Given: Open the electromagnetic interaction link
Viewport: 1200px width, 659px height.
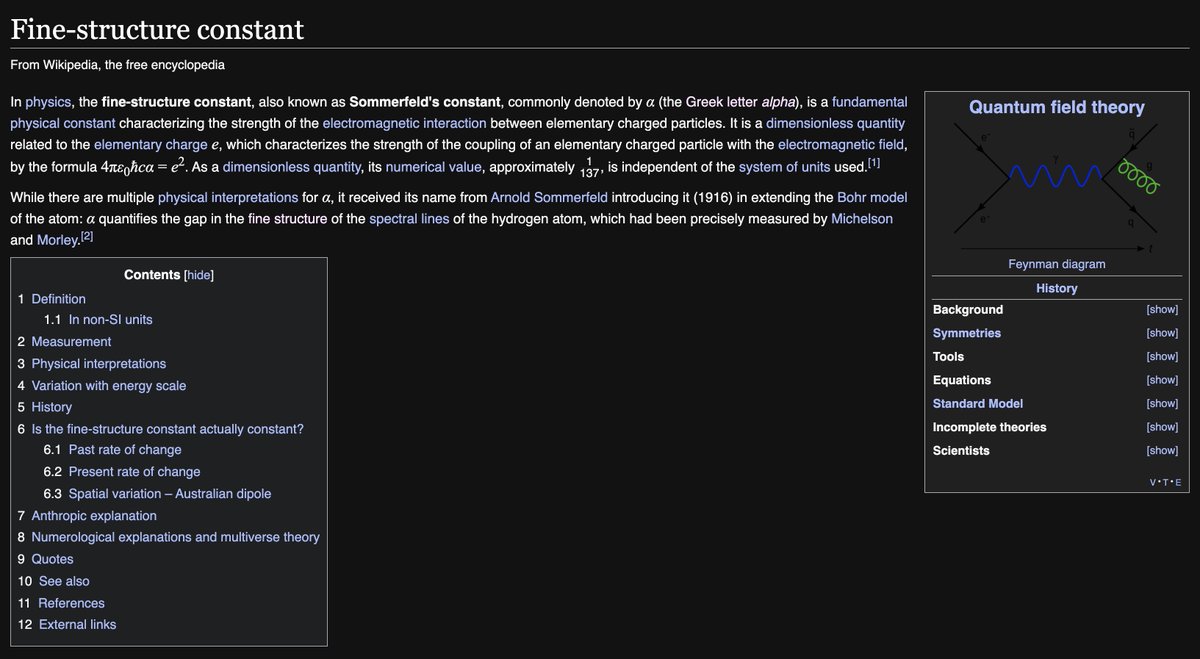Looking at the screenshot, I should click(404, 123).
